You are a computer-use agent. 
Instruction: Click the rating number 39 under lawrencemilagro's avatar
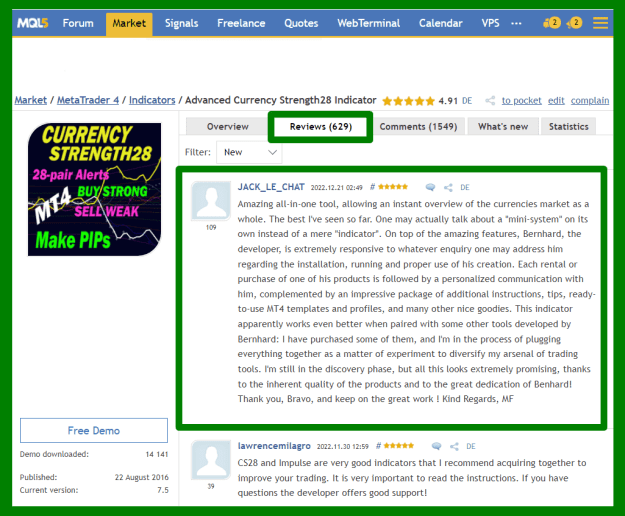pos(211,486)
